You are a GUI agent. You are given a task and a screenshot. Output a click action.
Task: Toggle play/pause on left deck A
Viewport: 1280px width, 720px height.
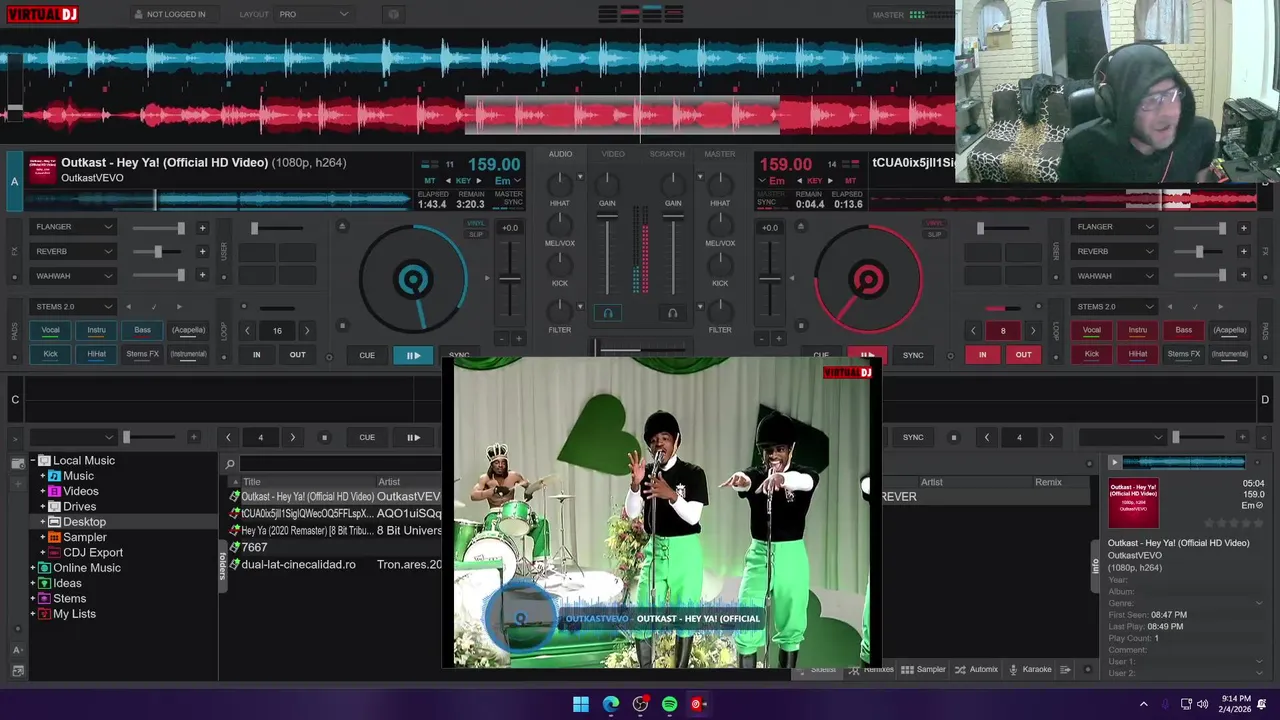pos(413,355)
